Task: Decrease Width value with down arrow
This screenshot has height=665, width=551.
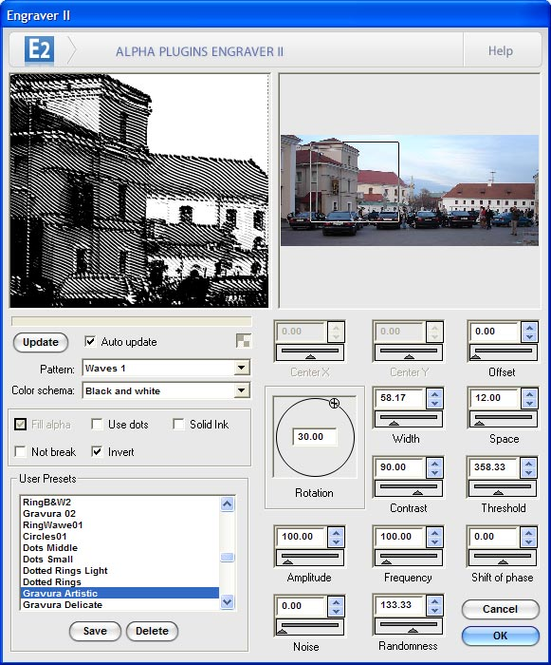Action: 435,403
